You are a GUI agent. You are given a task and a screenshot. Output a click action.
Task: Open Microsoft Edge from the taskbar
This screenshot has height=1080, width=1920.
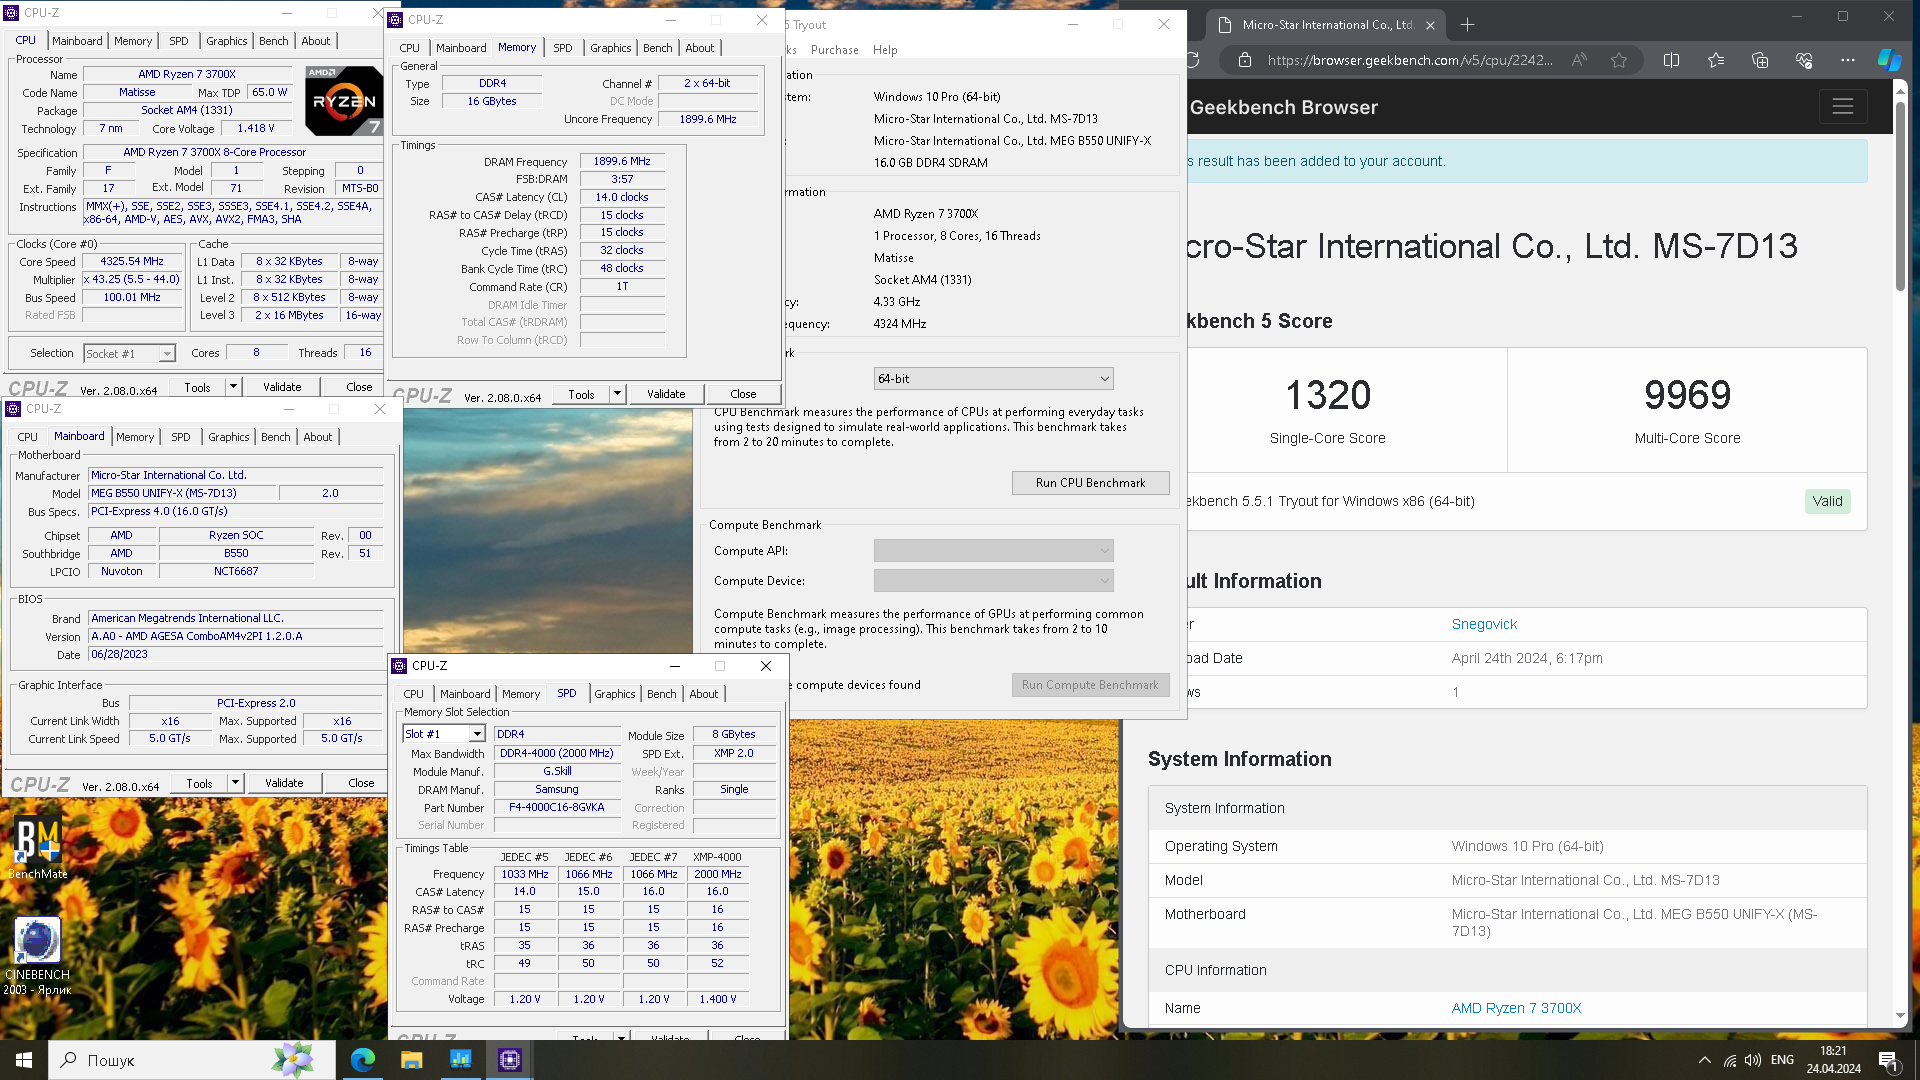(362, 1060)
